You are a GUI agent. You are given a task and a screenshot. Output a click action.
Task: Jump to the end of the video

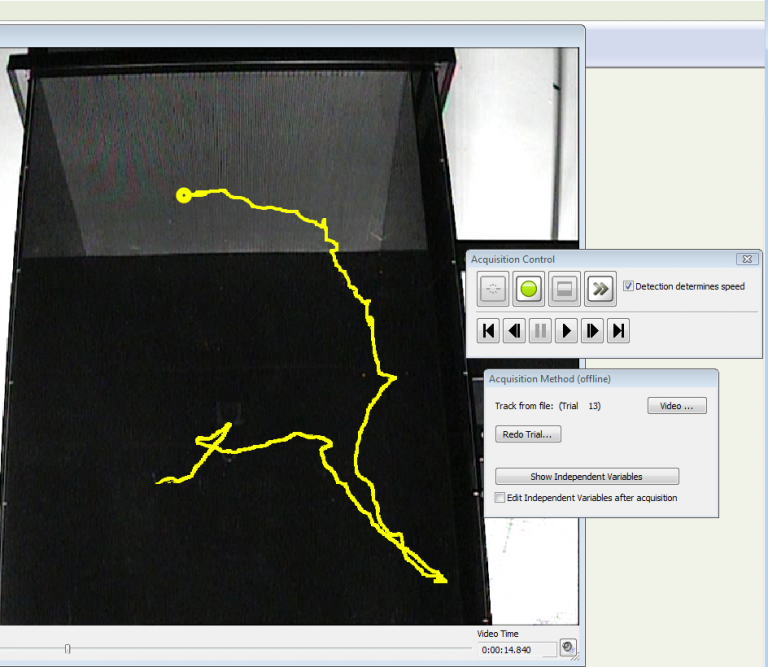(x=619, y=331)
